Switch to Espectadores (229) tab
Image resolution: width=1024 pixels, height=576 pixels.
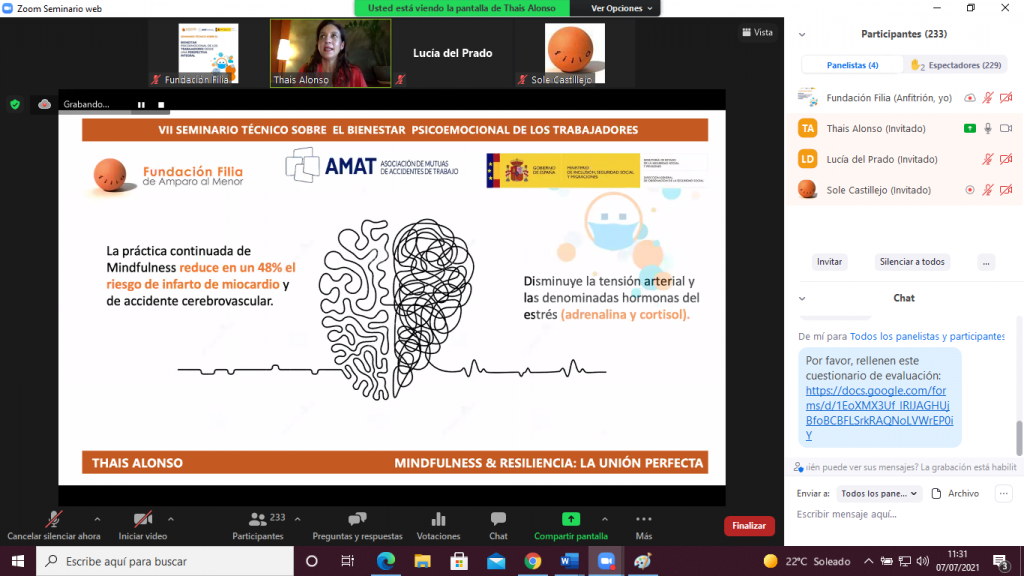click(x=956, y=65)
